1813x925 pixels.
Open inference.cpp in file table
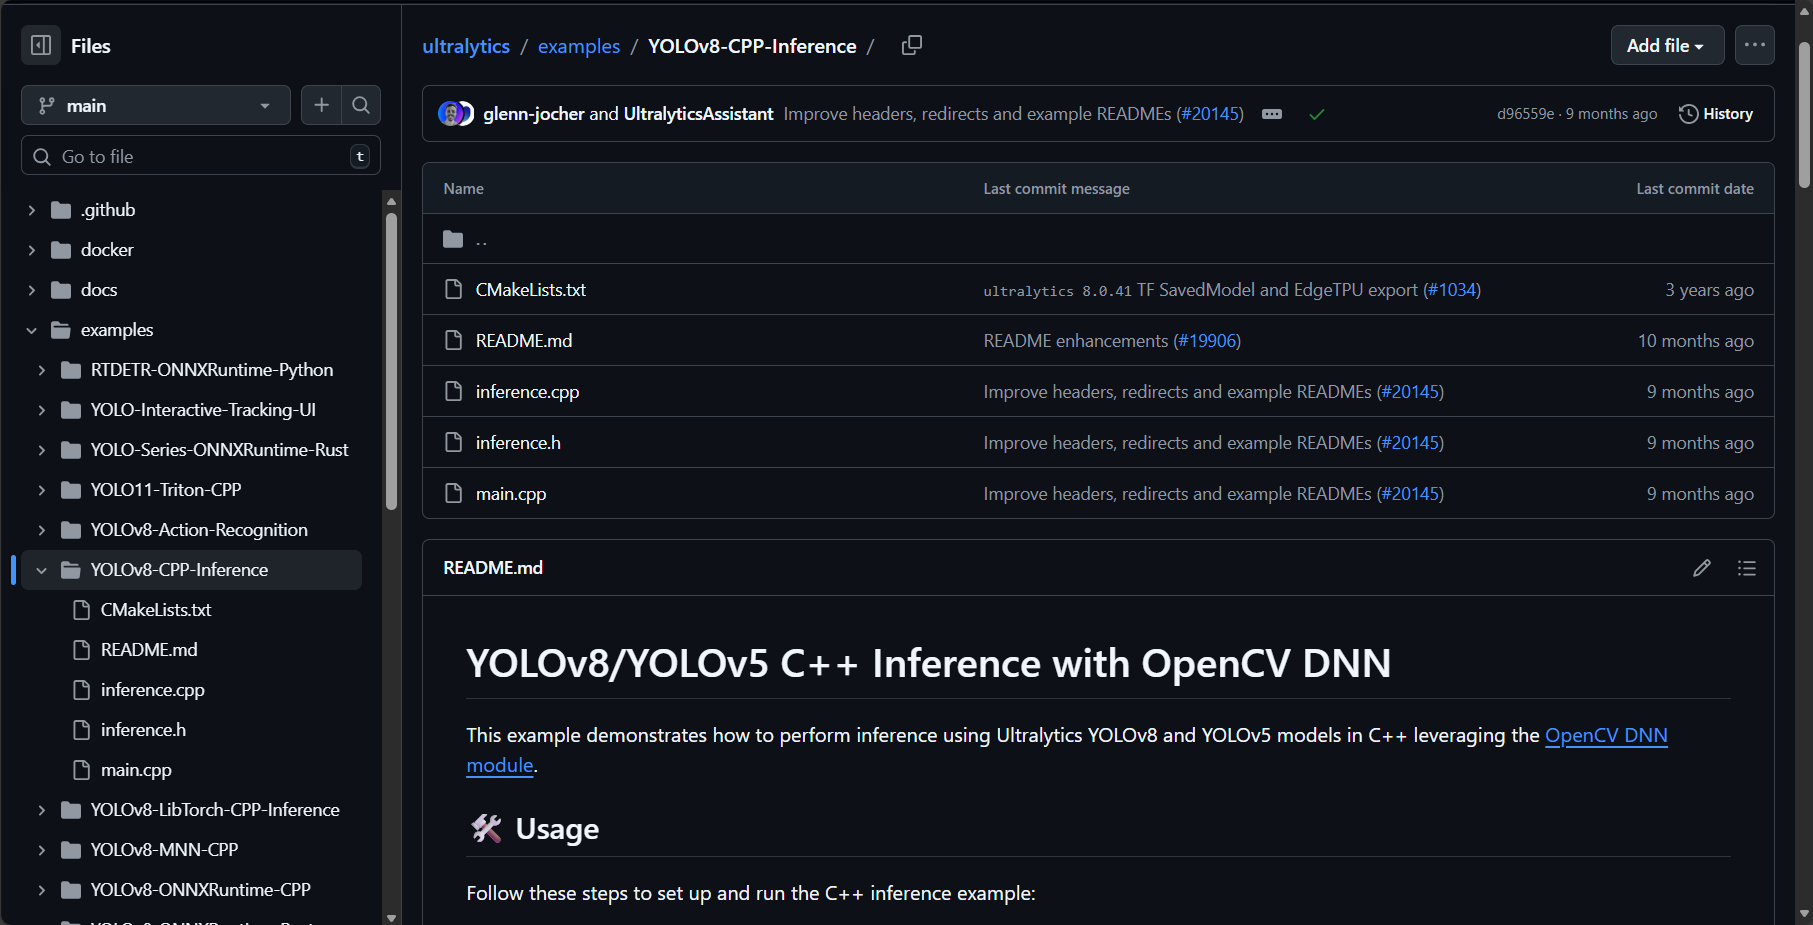pyautogui.click(x=527, y=392)
